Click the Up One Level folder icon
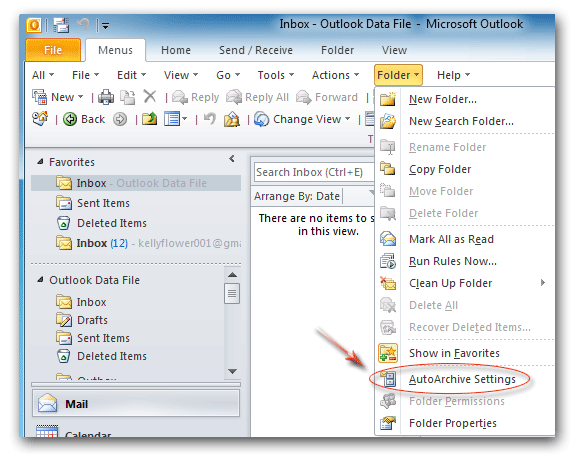Viewport: 574px width, 460px height. 149,119
